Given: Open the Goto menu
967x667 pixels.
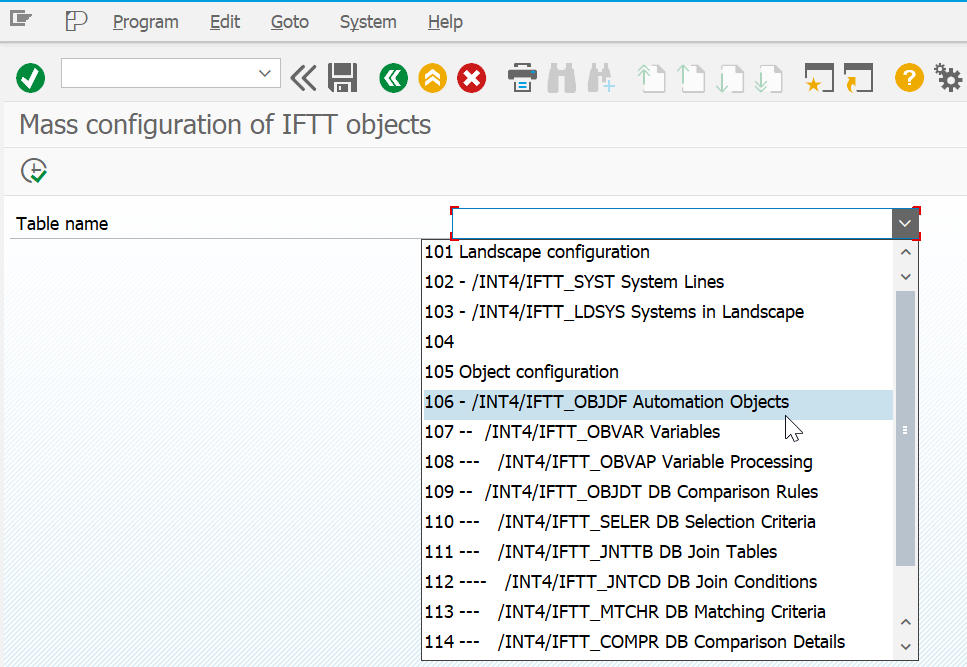Looking at the screenshot, I should coord(289,21).
